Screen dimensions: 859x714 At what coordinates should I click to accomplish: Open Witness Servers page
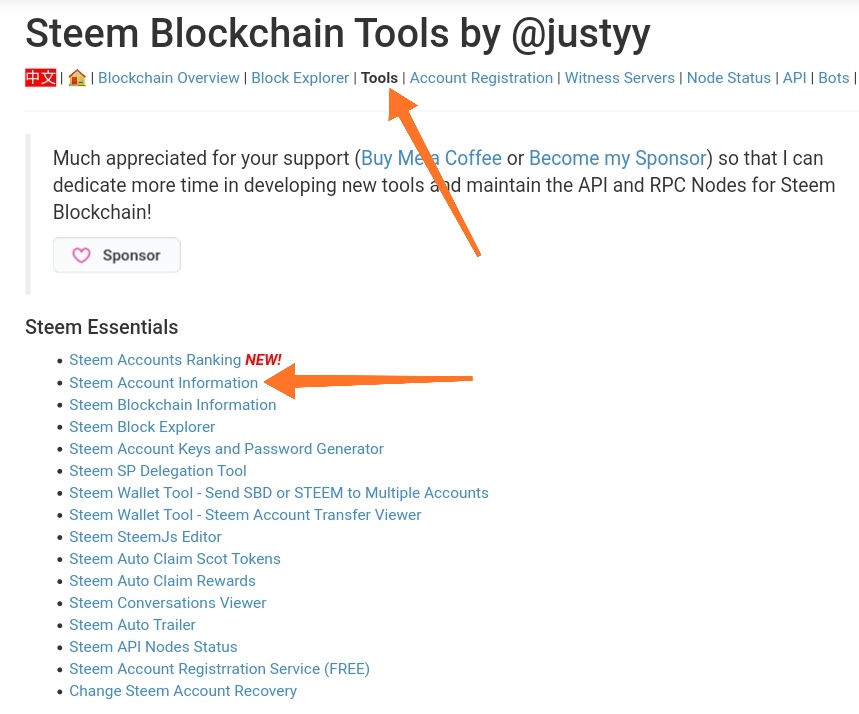pyautogui.click(x=619, y=78)
